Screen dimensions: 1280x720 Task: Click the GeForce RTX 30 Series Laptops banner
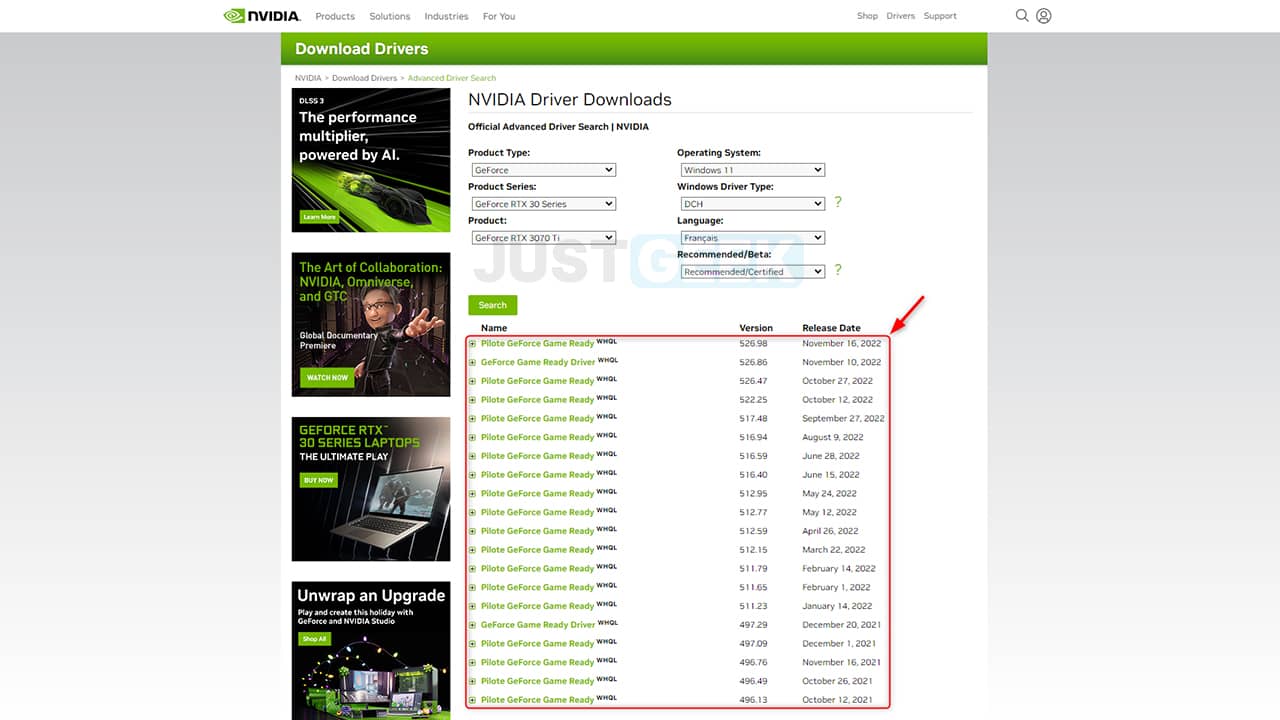371,489
